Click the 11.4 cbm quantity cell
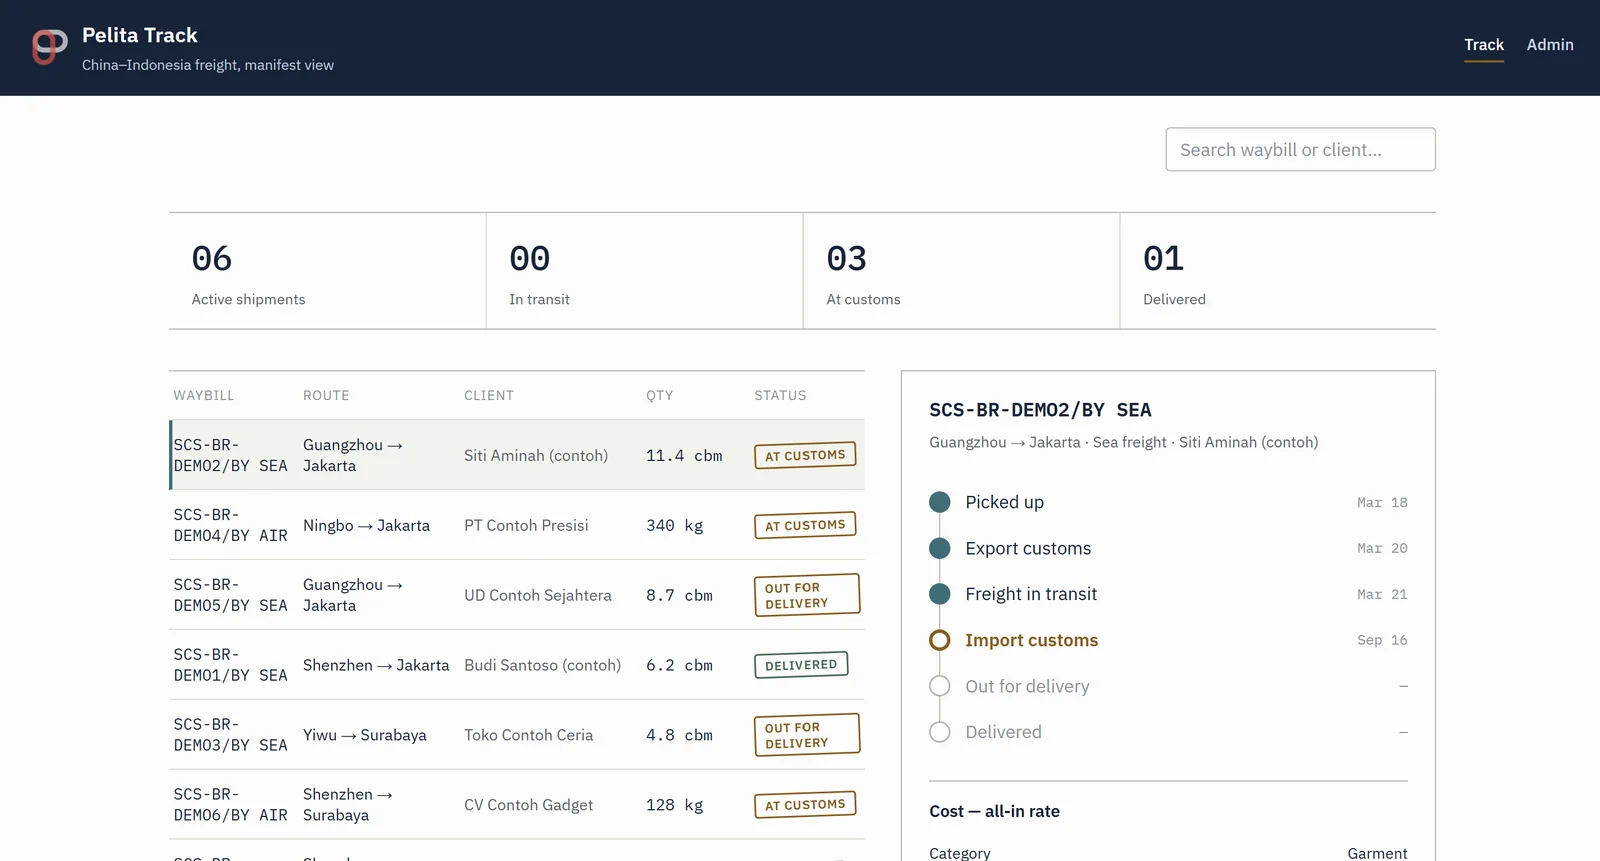The height and width of the screenshot is (861, 1600). tap(684, 455)
